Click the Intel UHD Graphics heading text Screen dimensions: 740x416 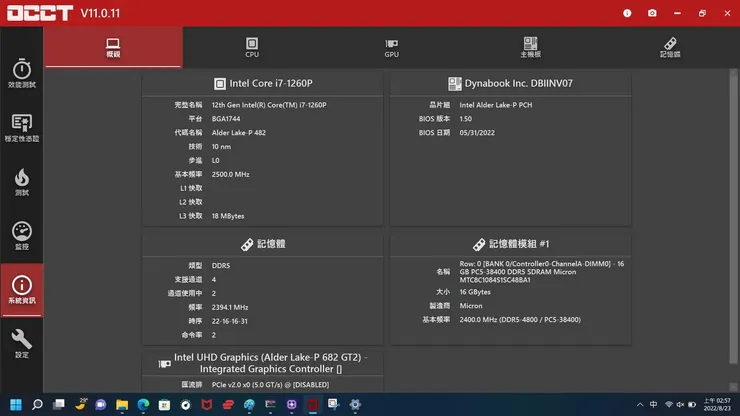[270, 363]
